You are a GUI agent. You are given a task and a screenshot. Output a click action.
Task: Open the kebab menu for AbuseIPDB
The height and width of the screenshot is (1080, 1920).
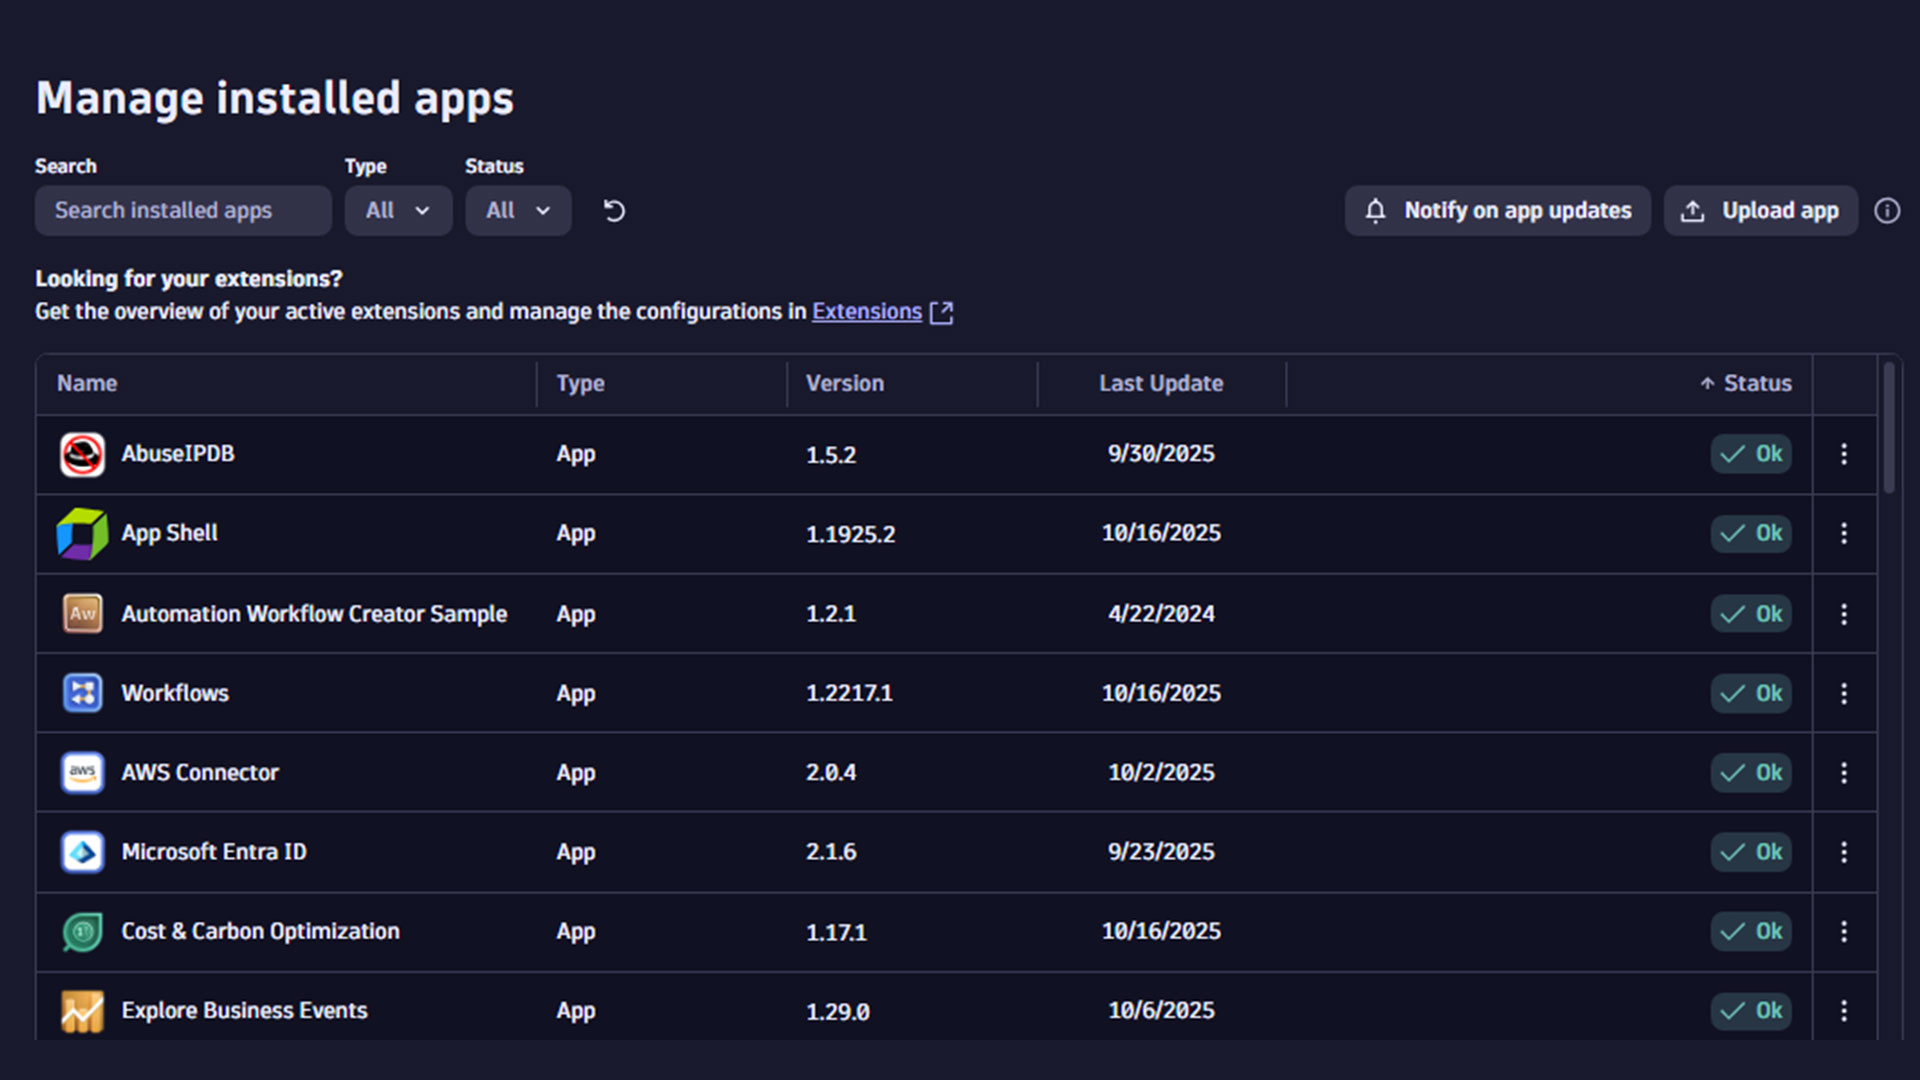(1844, 453)
